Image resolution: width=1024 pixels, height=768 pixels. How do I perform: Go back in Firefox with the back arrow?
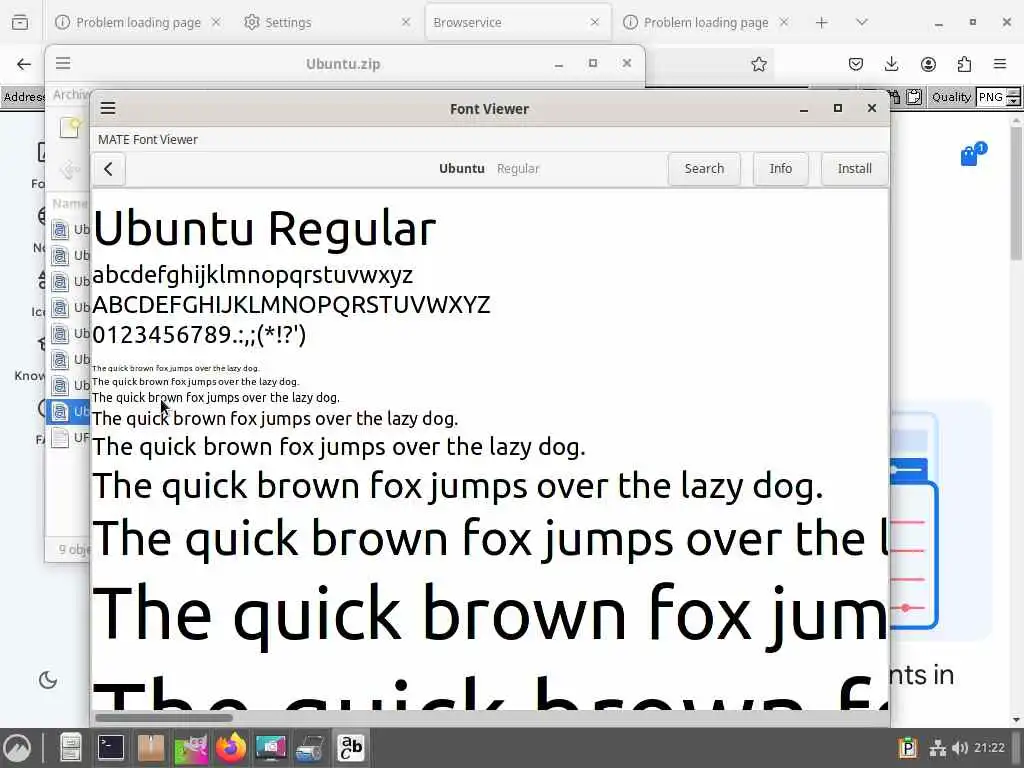tap(24, 64)
